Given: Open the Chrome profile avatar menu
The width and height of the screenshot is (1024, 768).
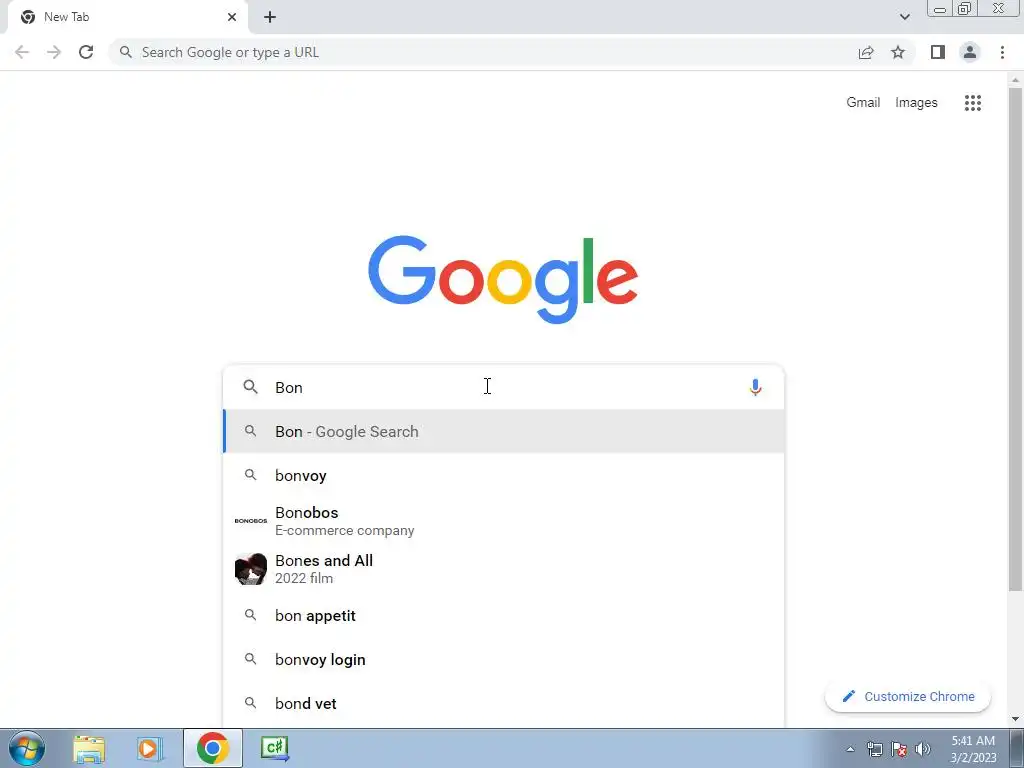Looking at the screenshot, I should [970, 52].
